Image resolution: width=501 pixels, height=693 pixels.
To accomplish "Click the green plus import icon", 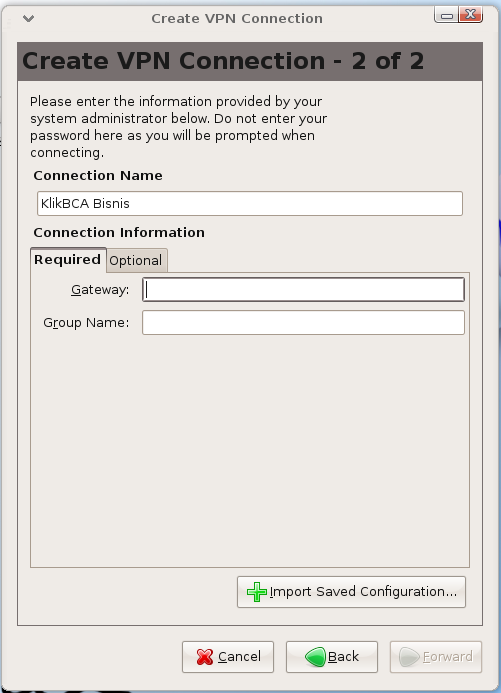I will coord(257,592).
